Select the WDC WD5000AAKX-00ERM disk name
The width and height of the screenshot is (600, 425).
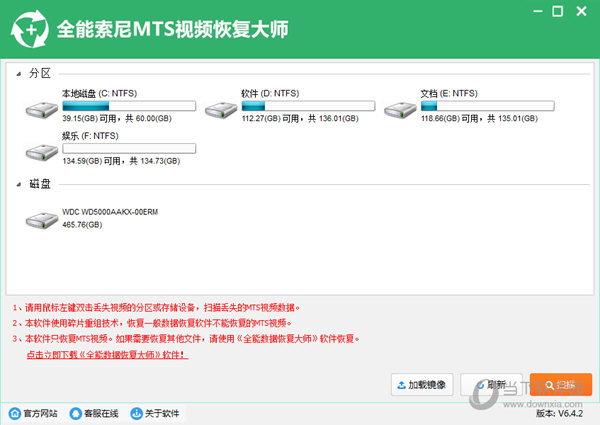click(x=110, y=212)
